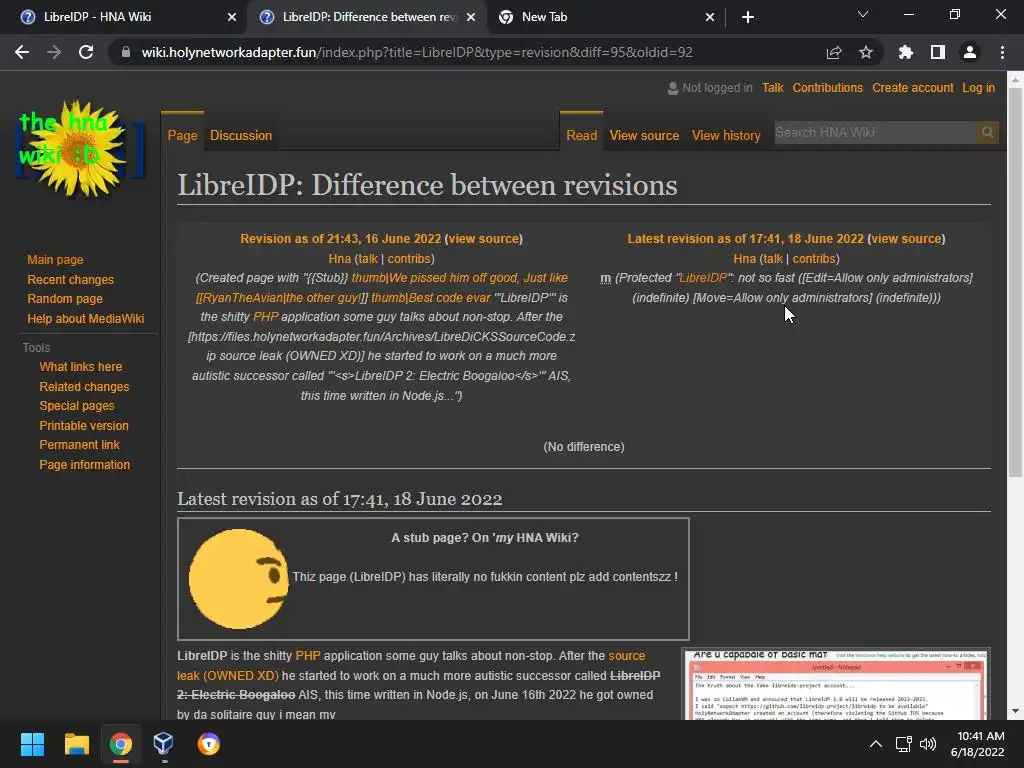1024x768 pixels.
Task: Open the View source tab
Action: click(644, 135)
